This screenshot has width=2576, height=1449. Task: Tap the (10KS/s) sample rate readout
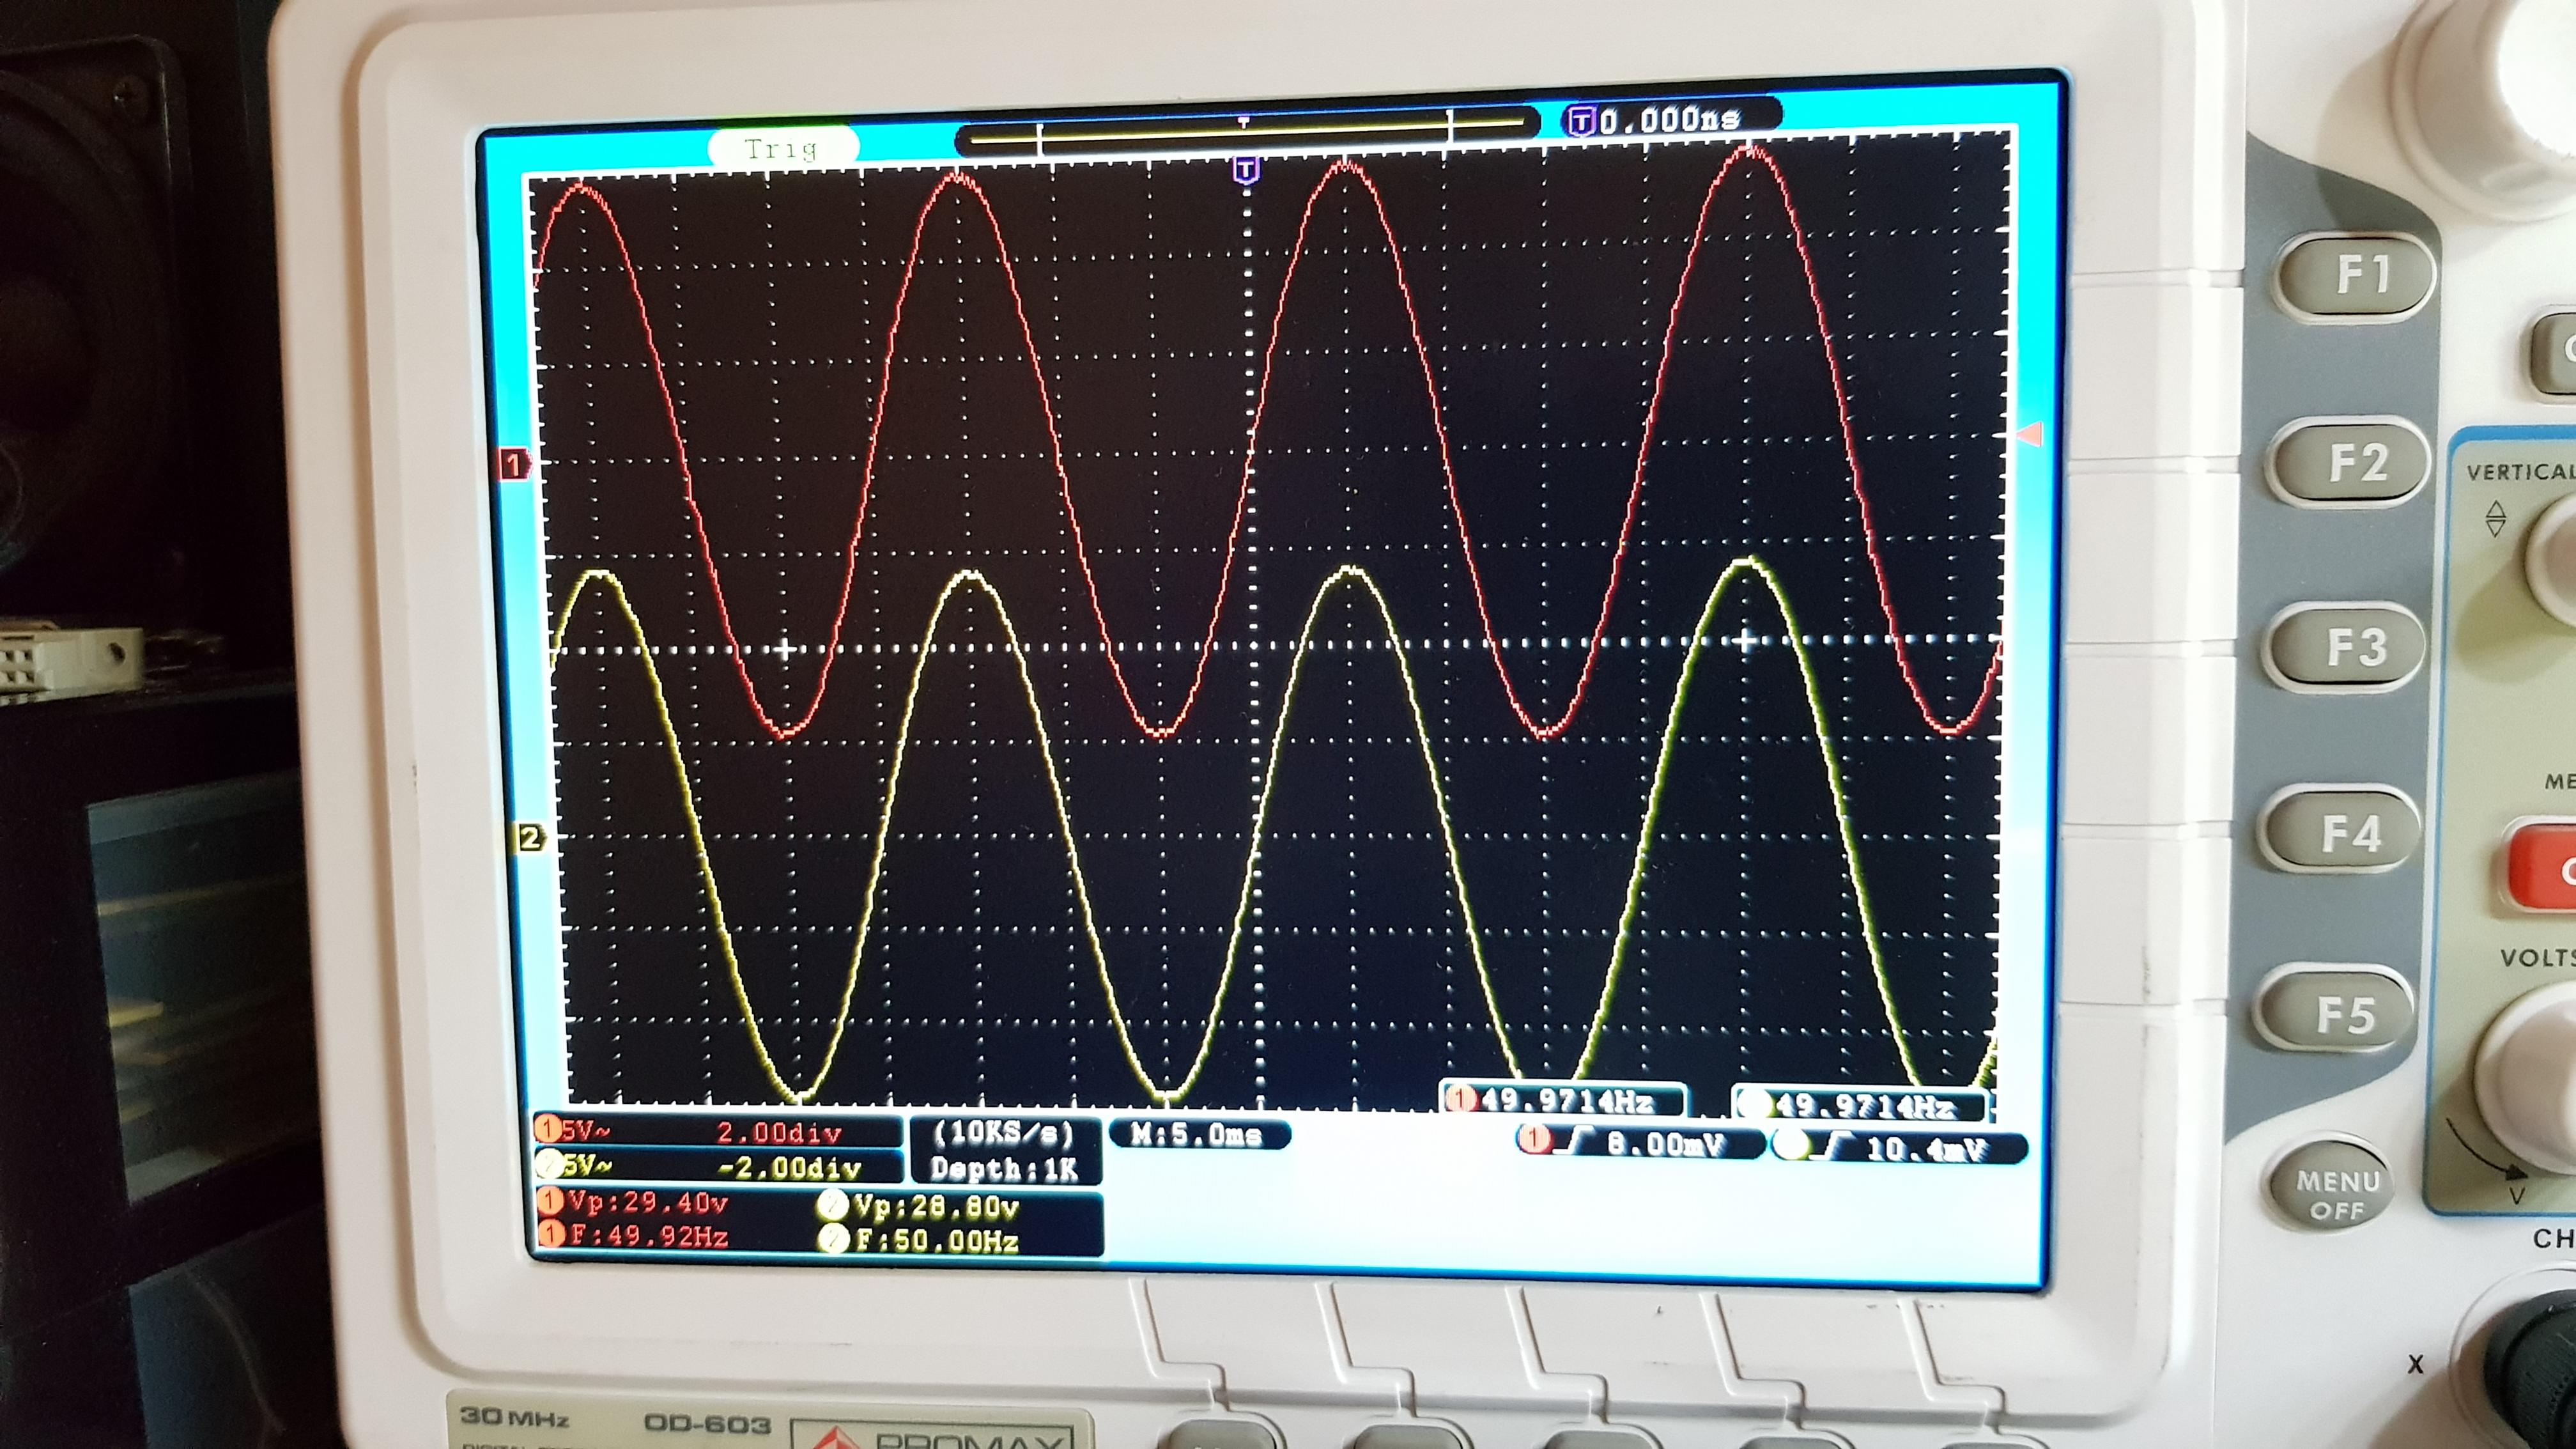click(x=1004, y=1134)
